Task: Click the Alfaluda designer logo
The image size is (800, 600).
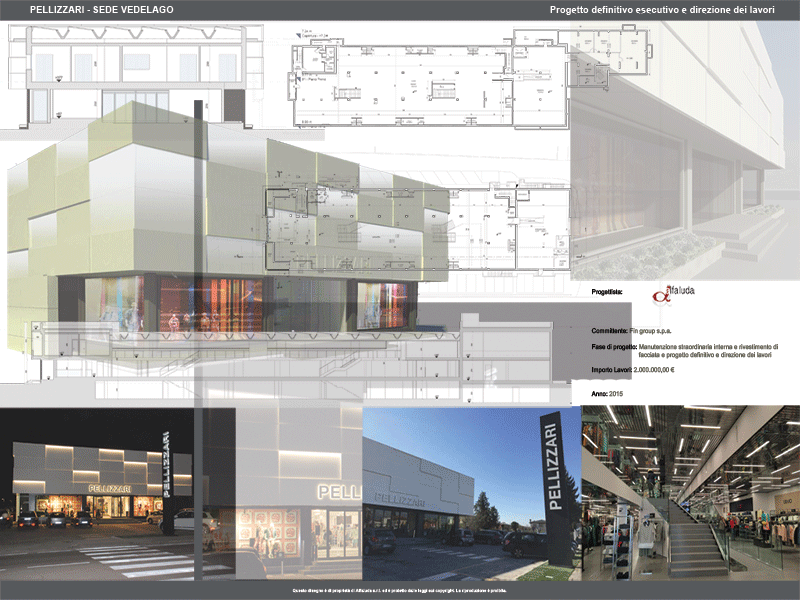Action: point(673,294)
